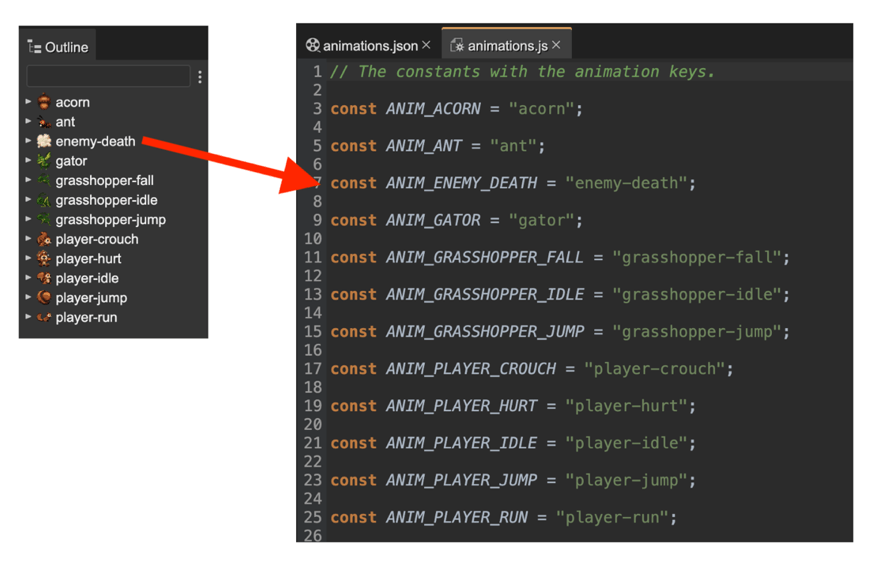873x562 pixels.
Task: Click the enemy-death sprite icon
Action: pyautogui.click(x=44, y=141)
